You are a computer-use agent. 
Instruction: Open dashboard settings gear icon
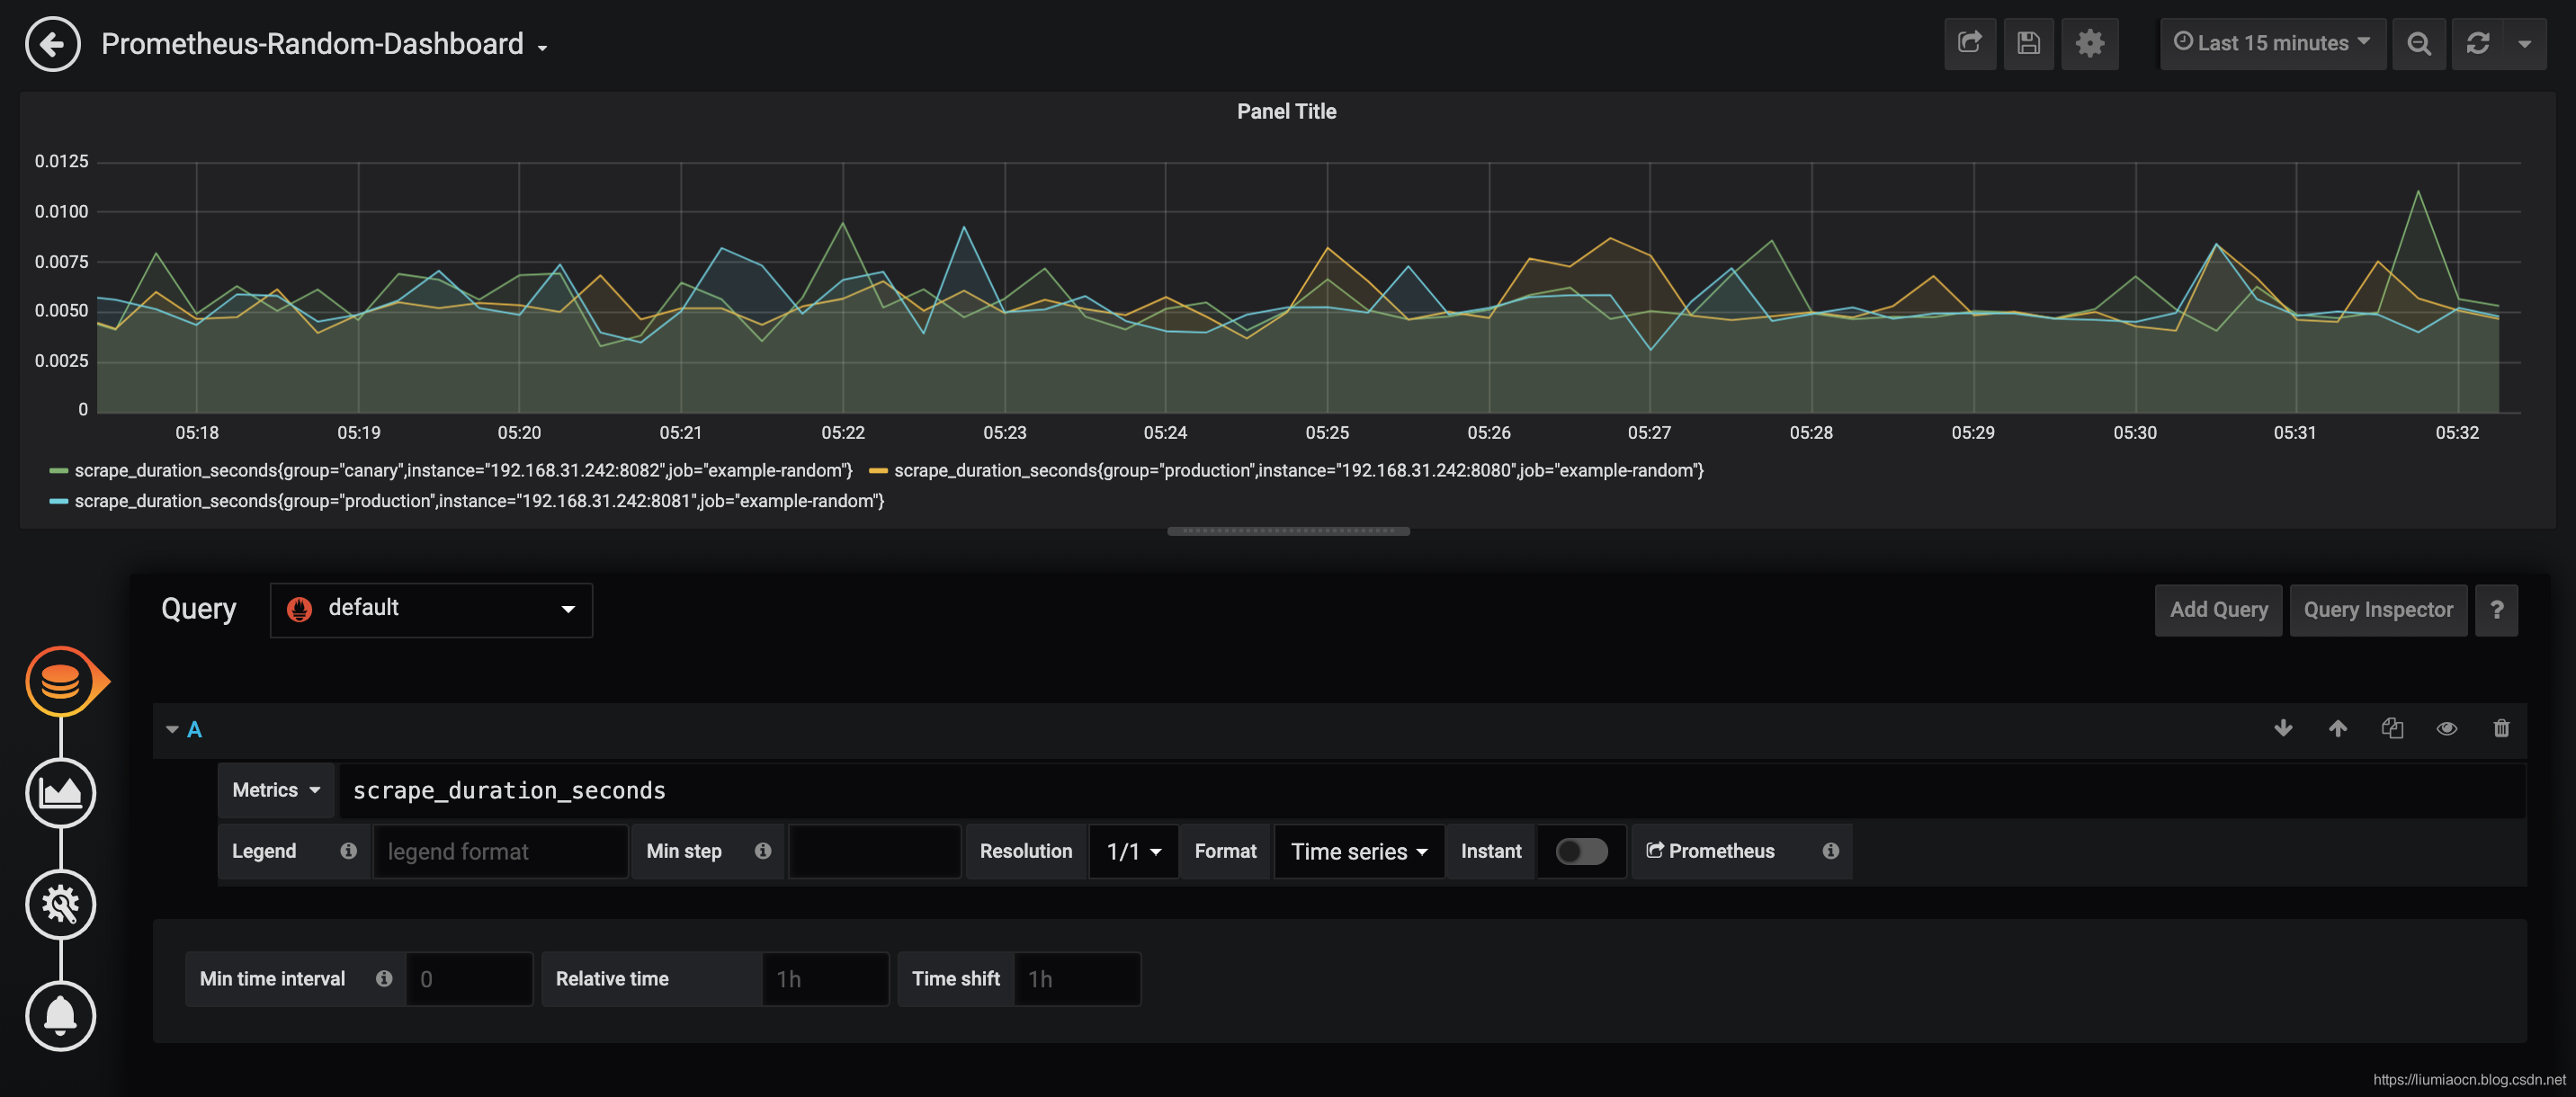2090,43
